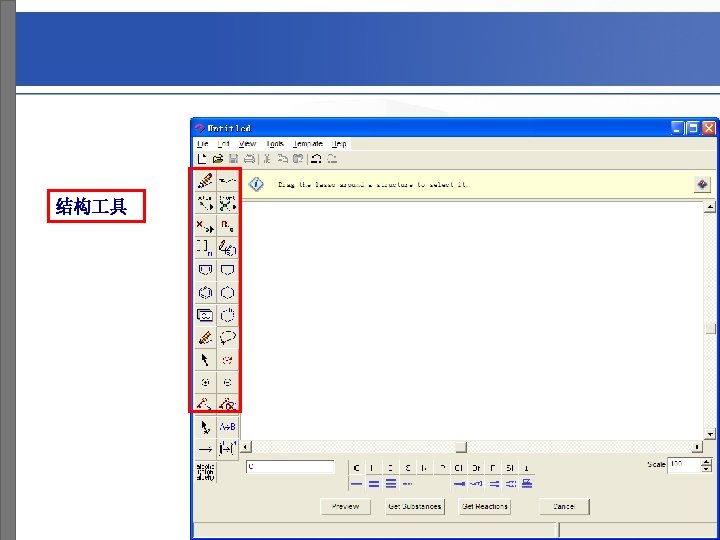Screen dimensions: 720x540
Task: Choose the Cl atom button
Action: coord(458,468)
